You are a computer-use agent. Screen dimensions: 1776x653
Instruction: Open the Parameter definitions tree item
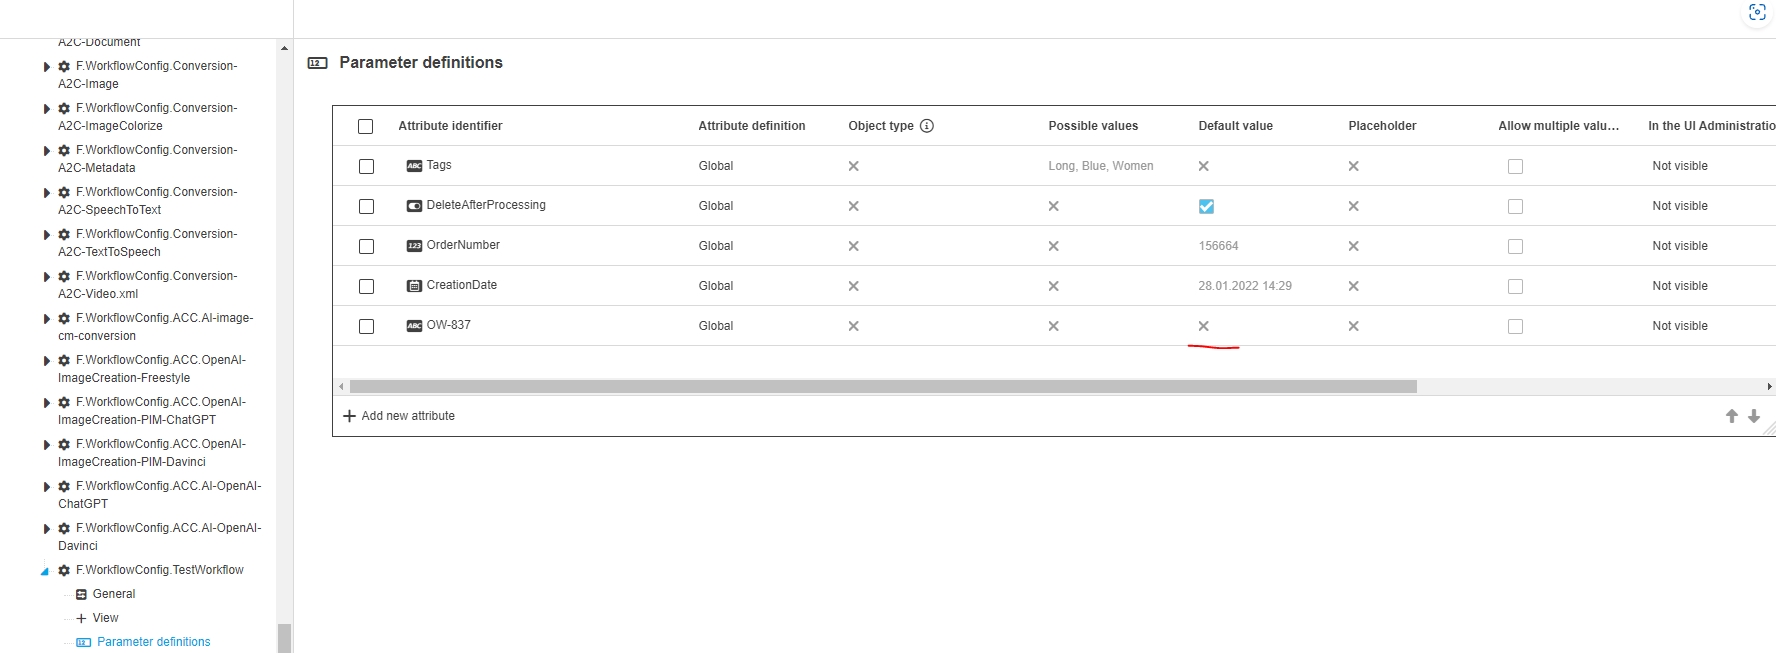153,642
